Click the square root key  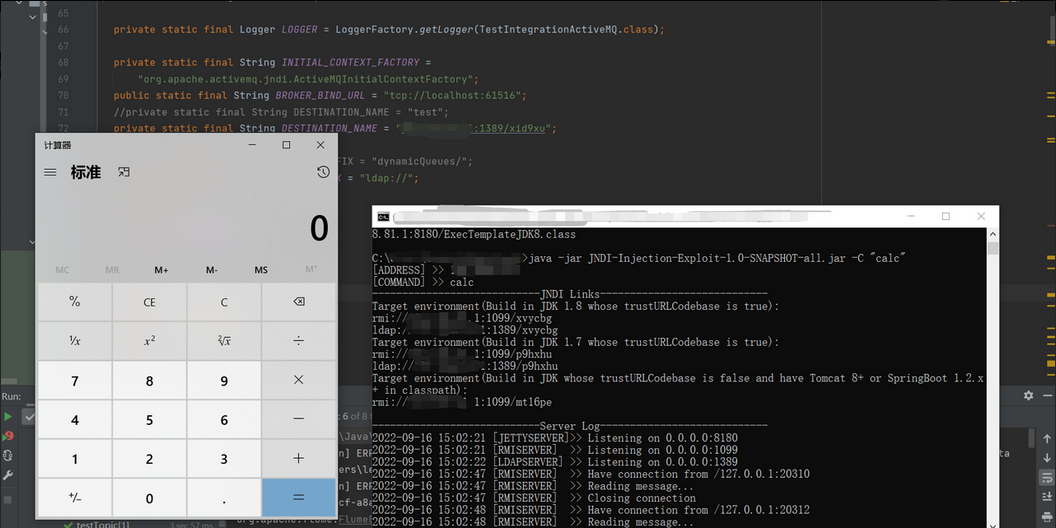pyautogui.click(x=224, y=341)
